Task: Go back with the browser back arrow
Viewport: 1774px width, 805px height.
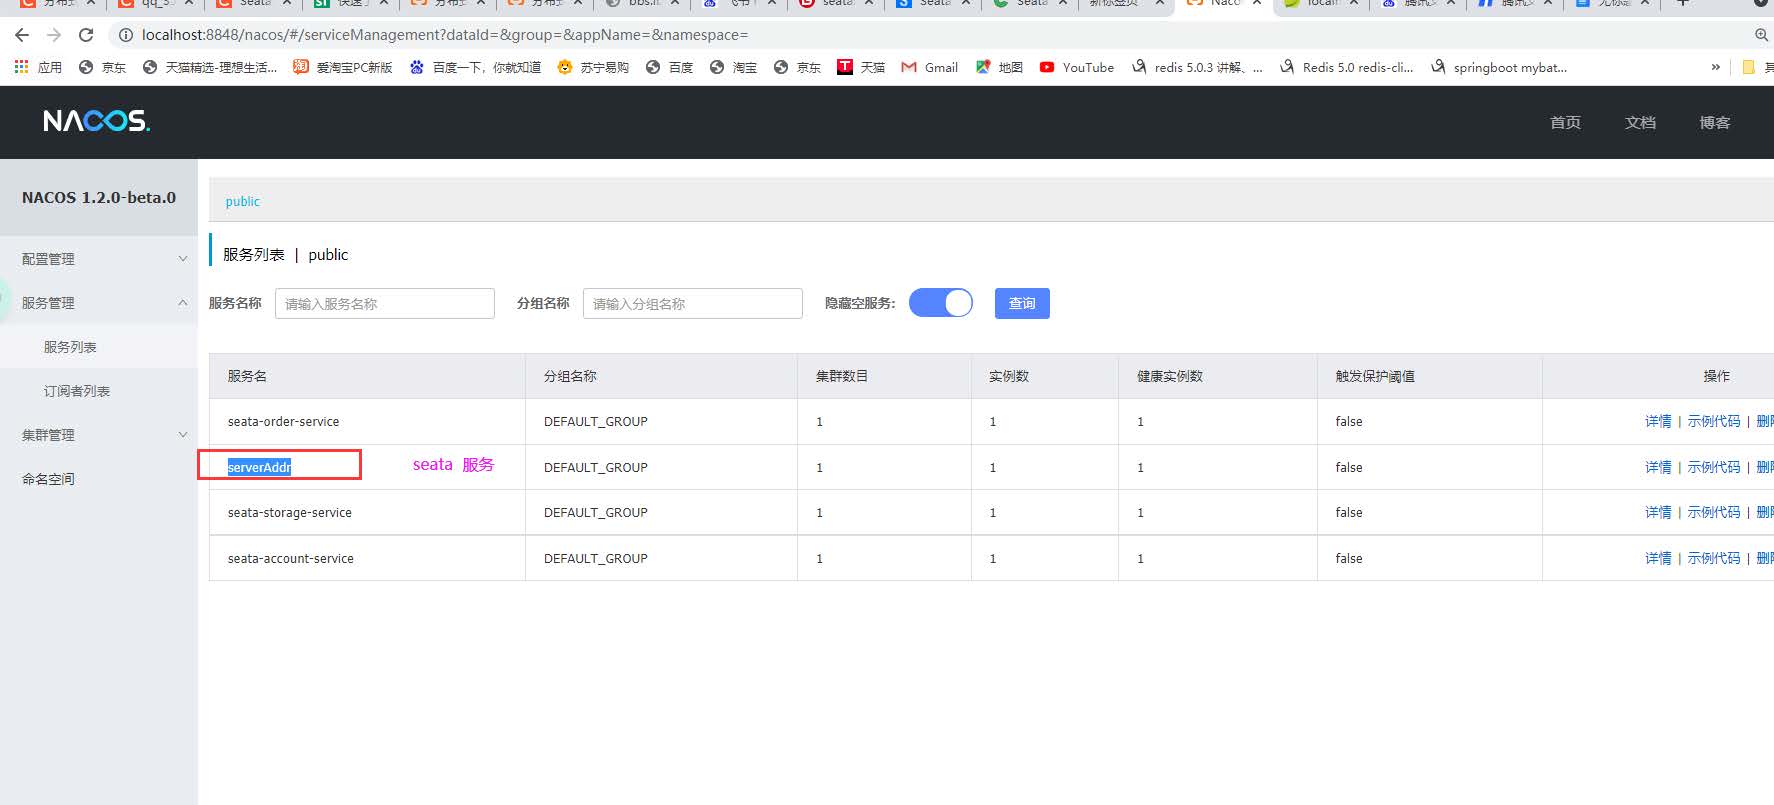Action: tap(22, 35)
